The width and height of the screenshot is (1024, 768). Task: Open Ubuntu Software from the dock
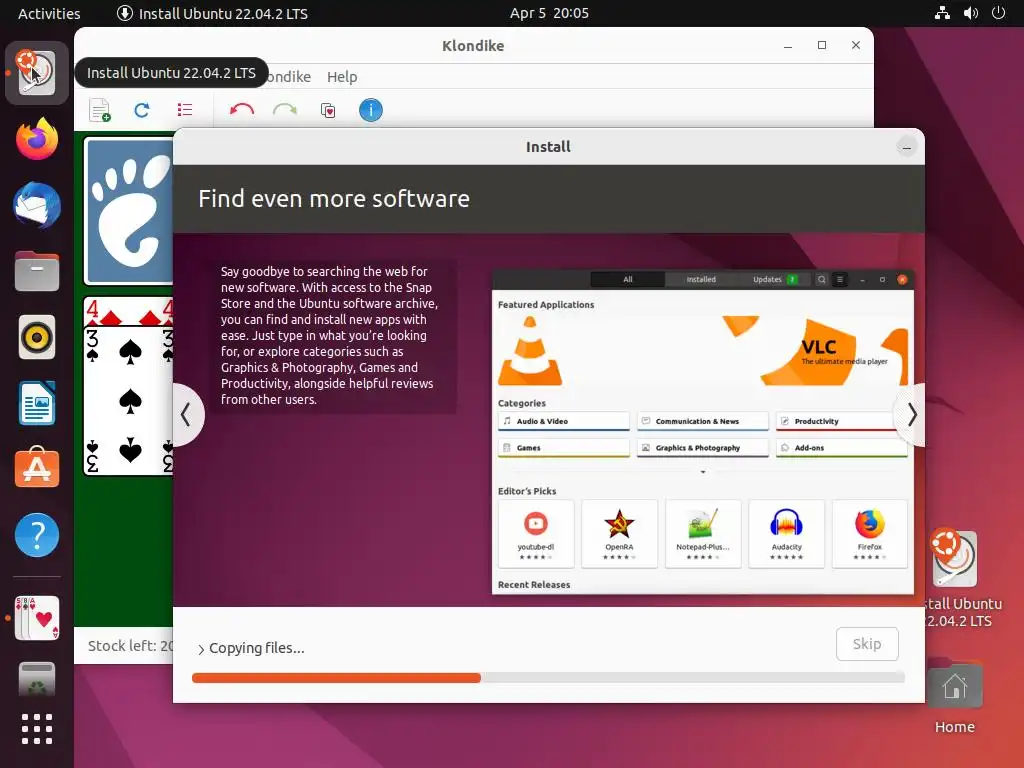(x=37, y=468)
